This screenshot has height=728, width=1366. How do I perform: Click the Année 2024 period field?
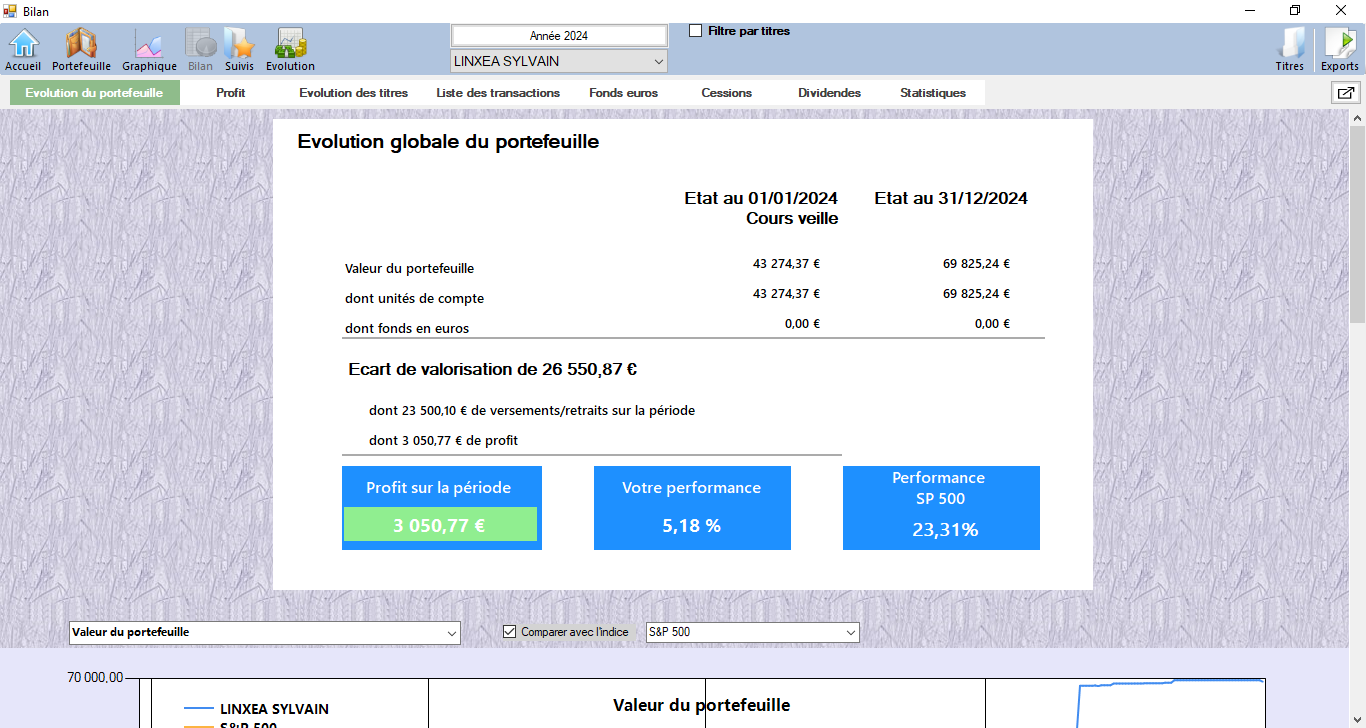pyautogui.click(x=559, y=35)
